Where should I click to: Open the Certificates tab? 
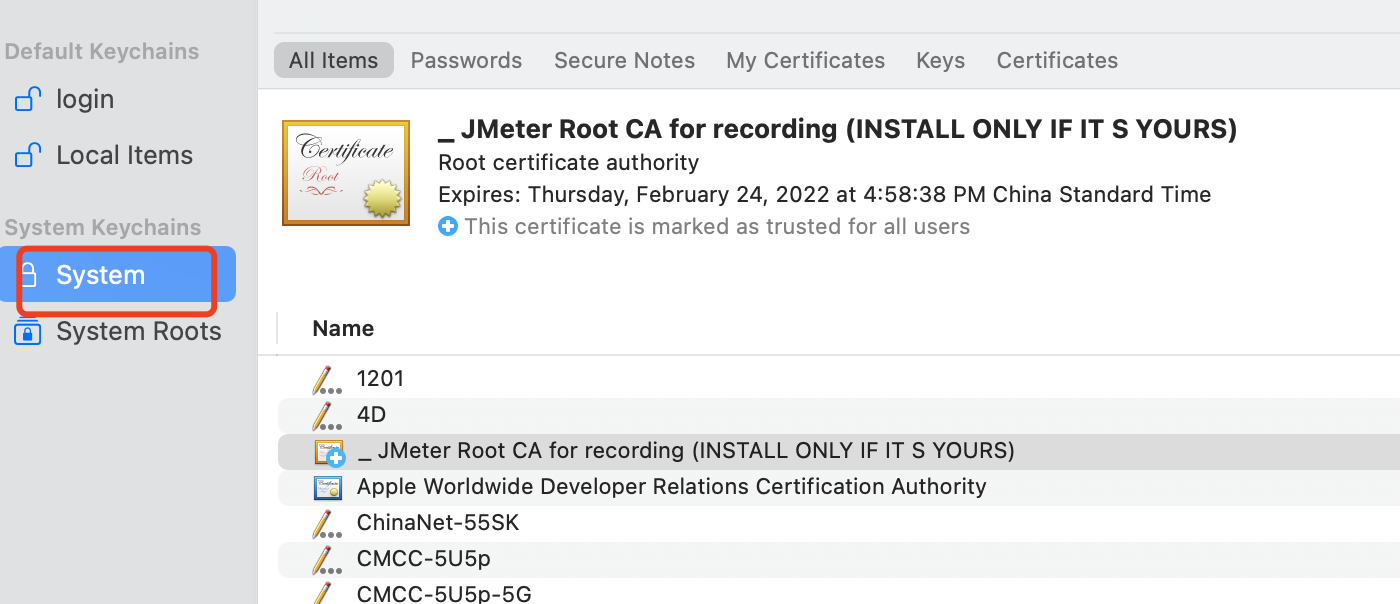[x=1057, y=60]
